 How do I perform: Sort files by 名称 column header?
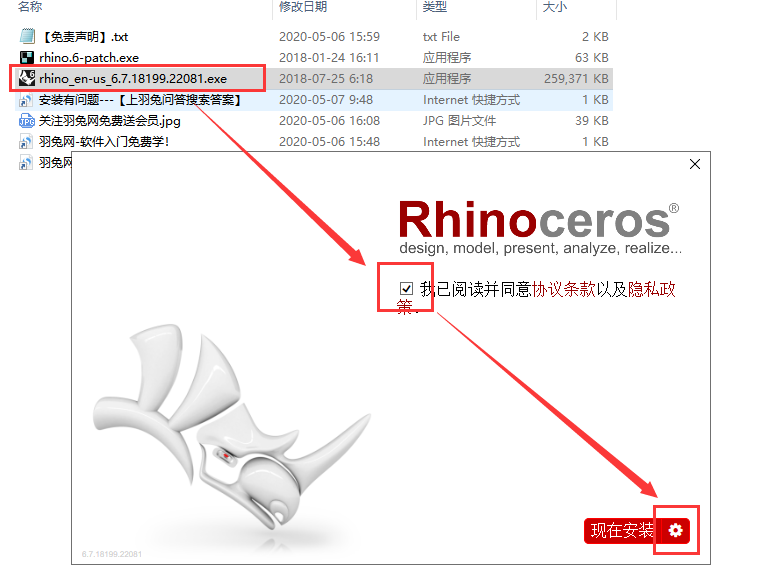[30, 7]
